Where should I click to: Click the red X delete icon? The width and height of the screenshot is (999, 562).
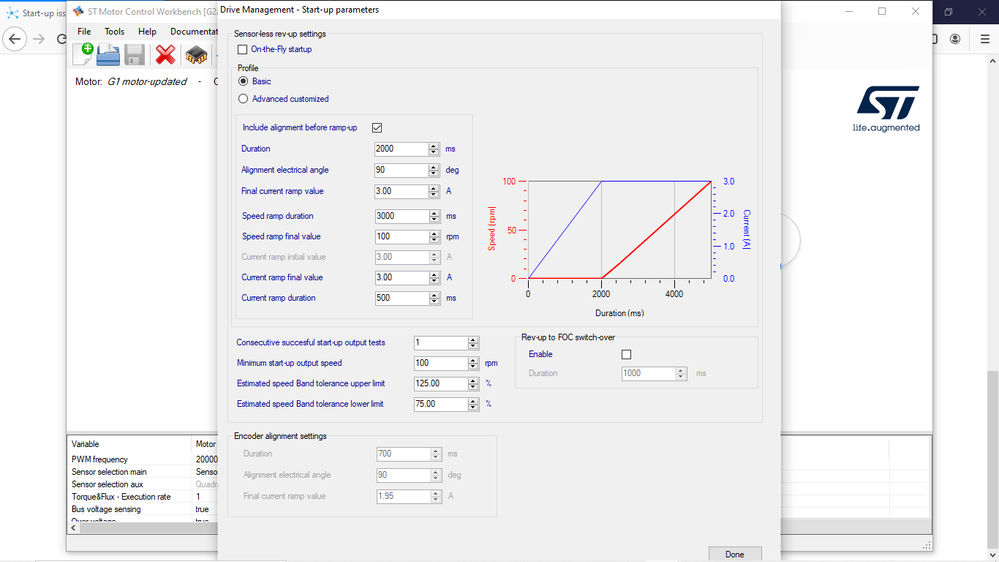coord(166,55)
